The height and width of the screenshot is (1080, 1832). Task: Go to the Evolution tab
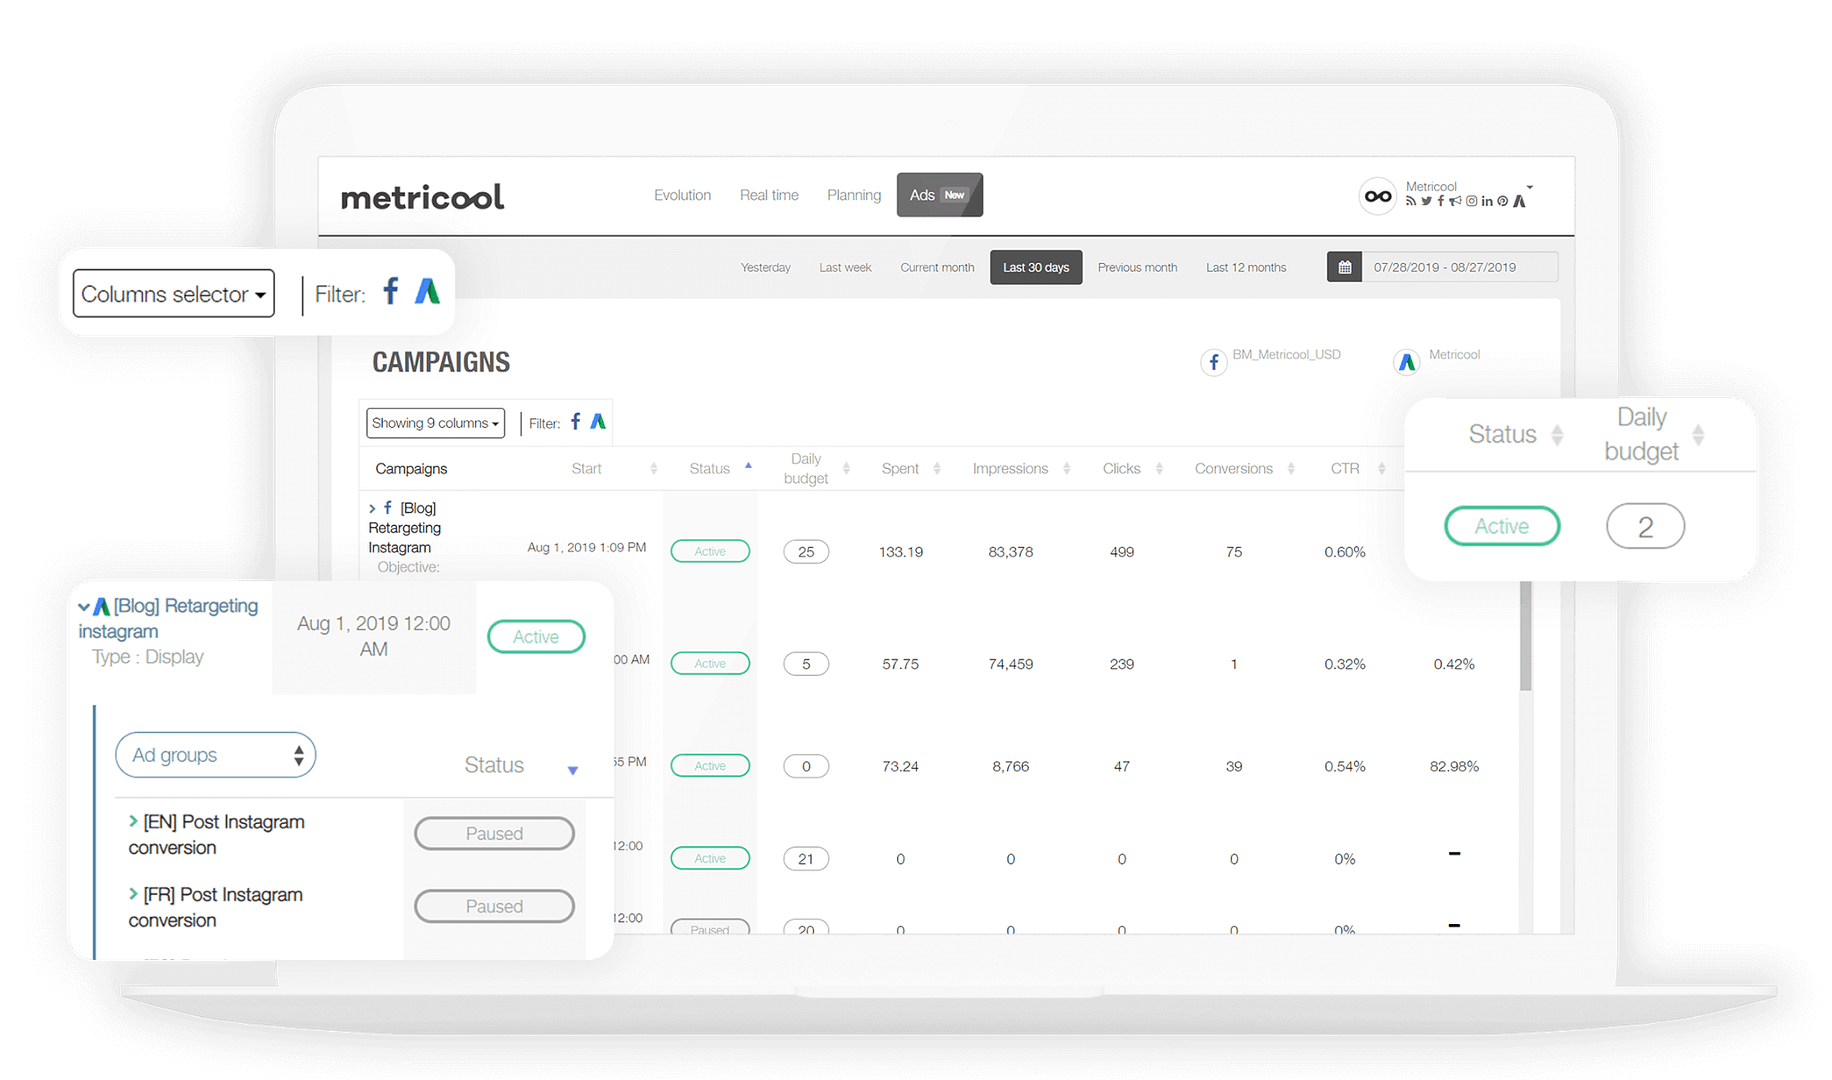pyautogui.click(x=682, y=195)
